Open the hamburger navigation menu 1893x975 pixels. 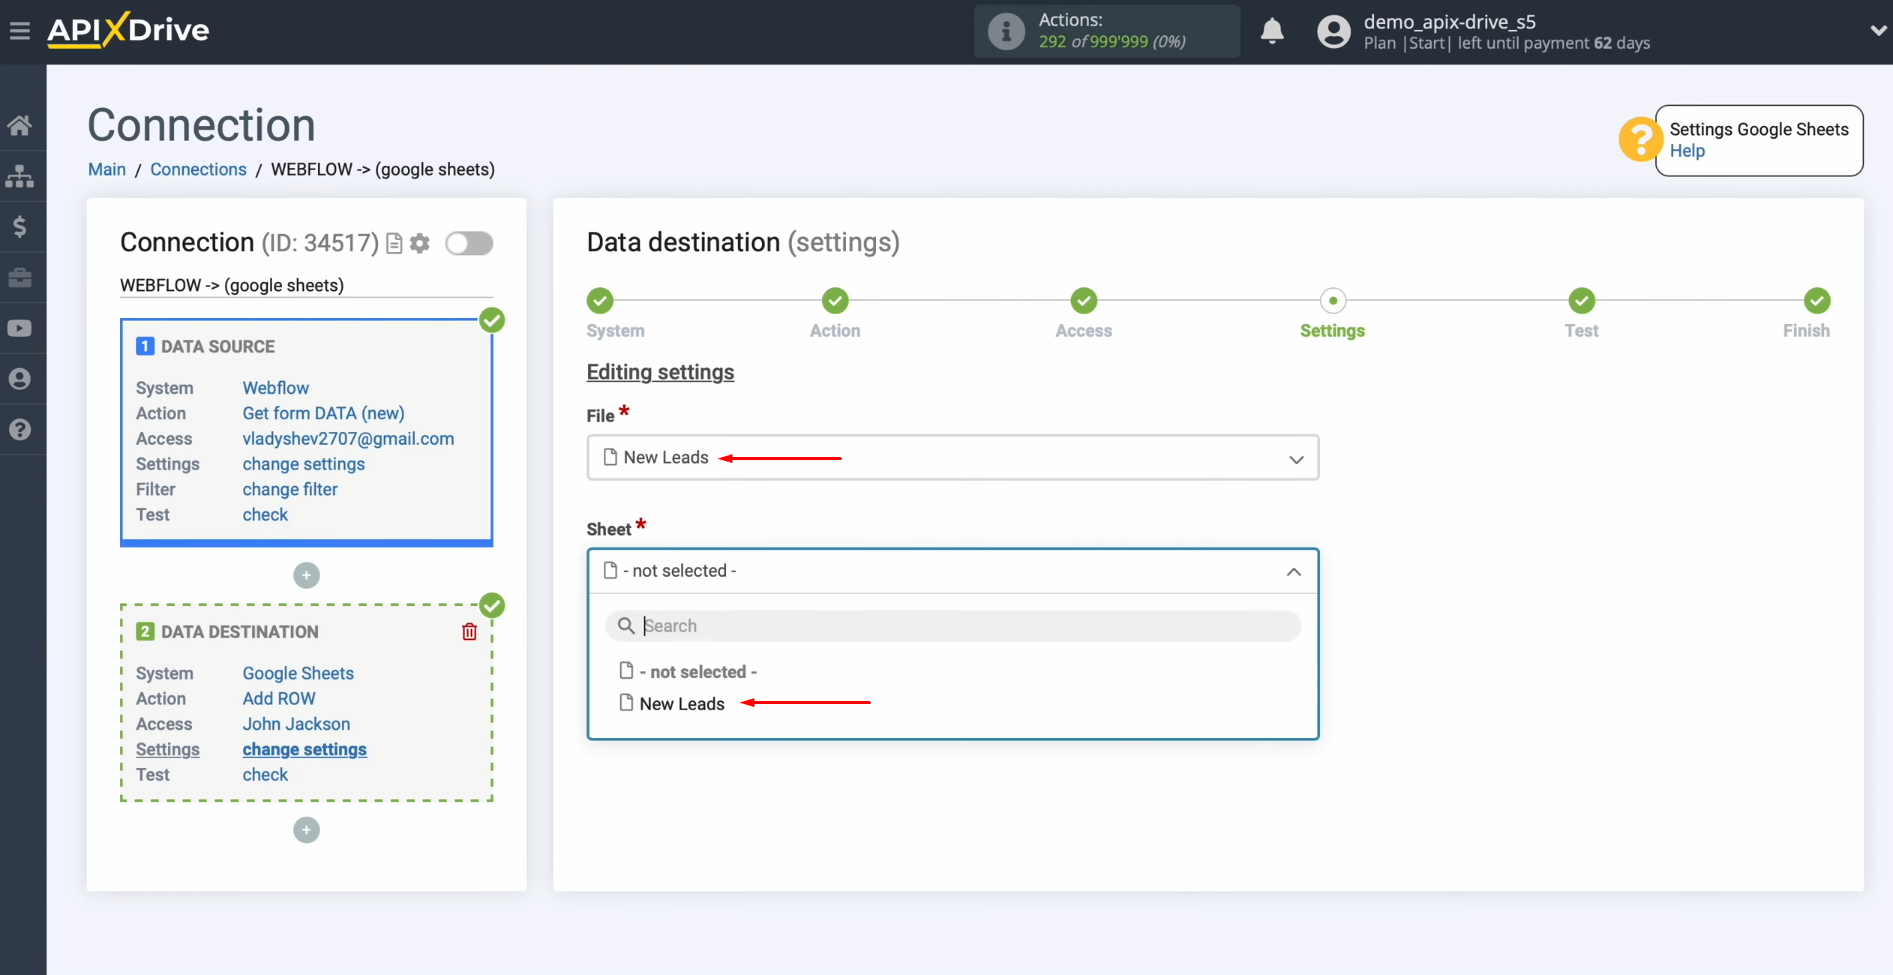20,30
